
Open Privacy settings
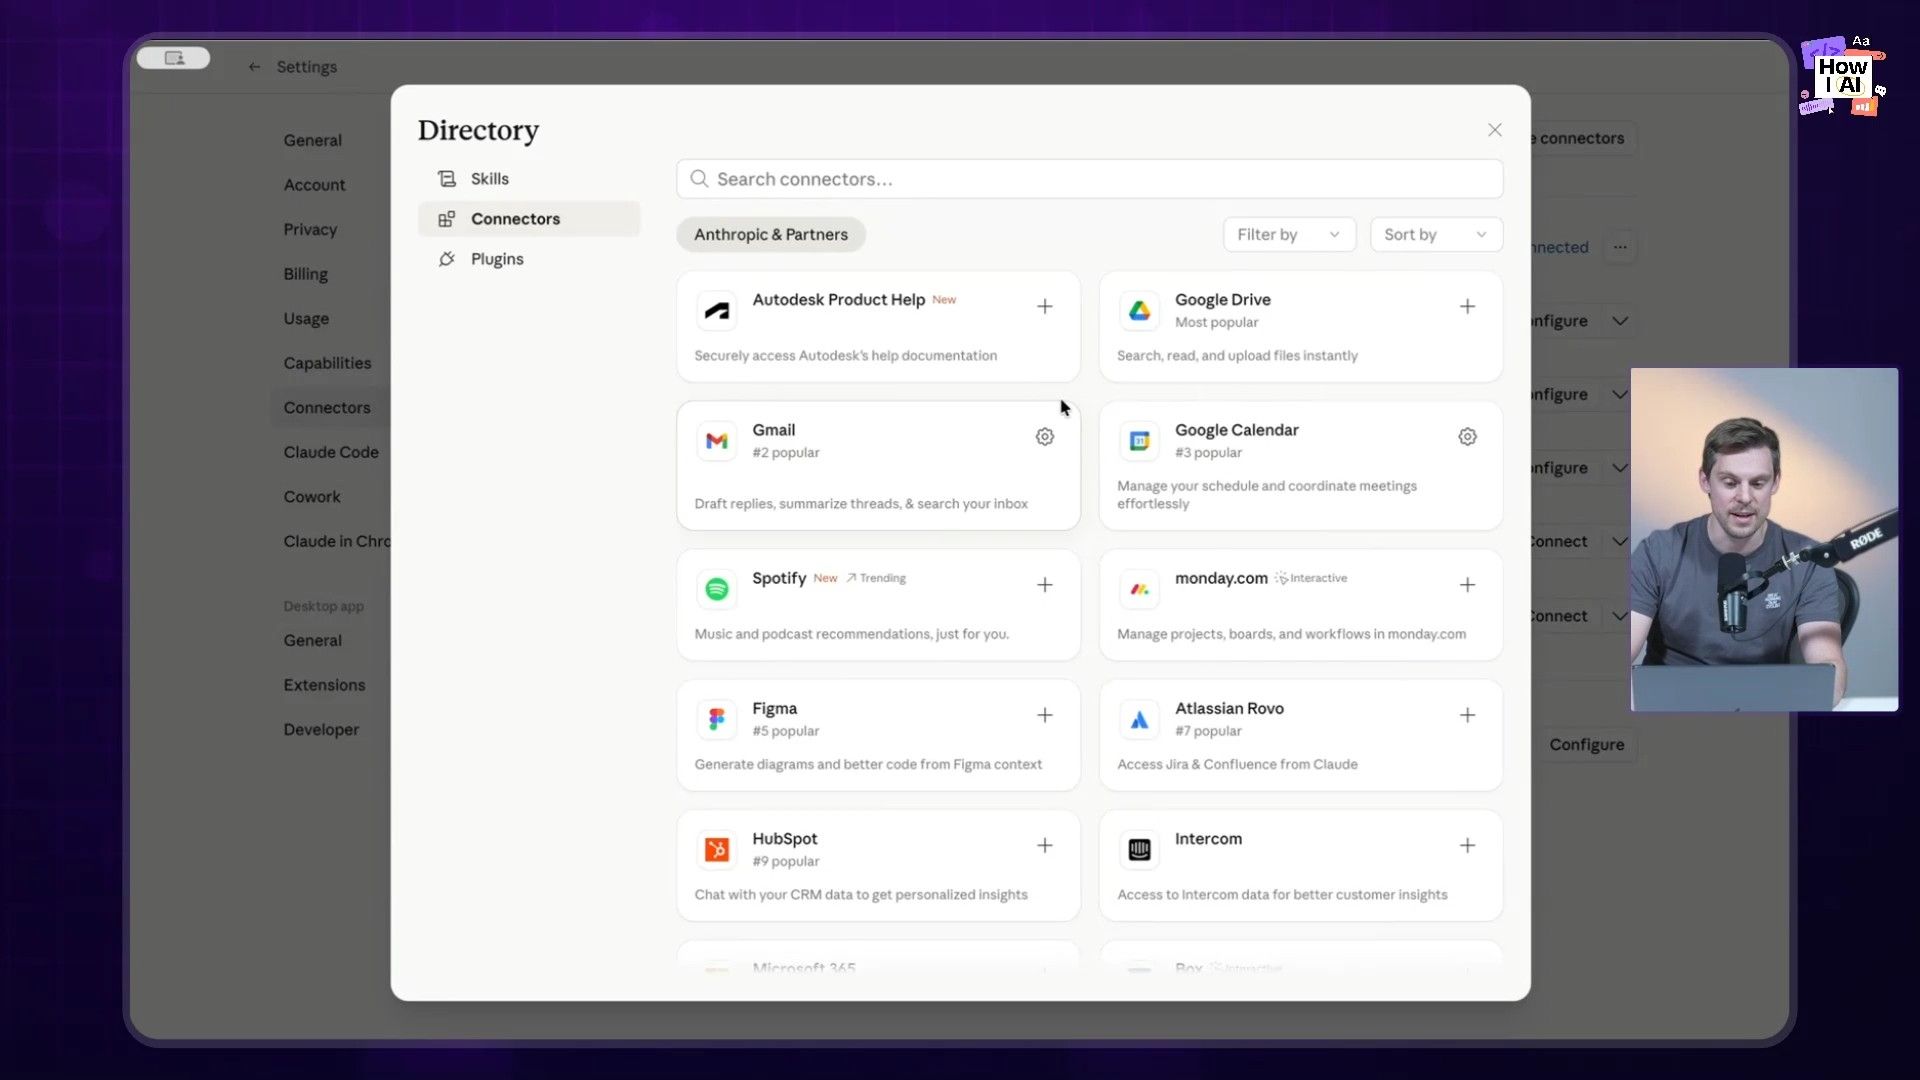tap(310, 230)
